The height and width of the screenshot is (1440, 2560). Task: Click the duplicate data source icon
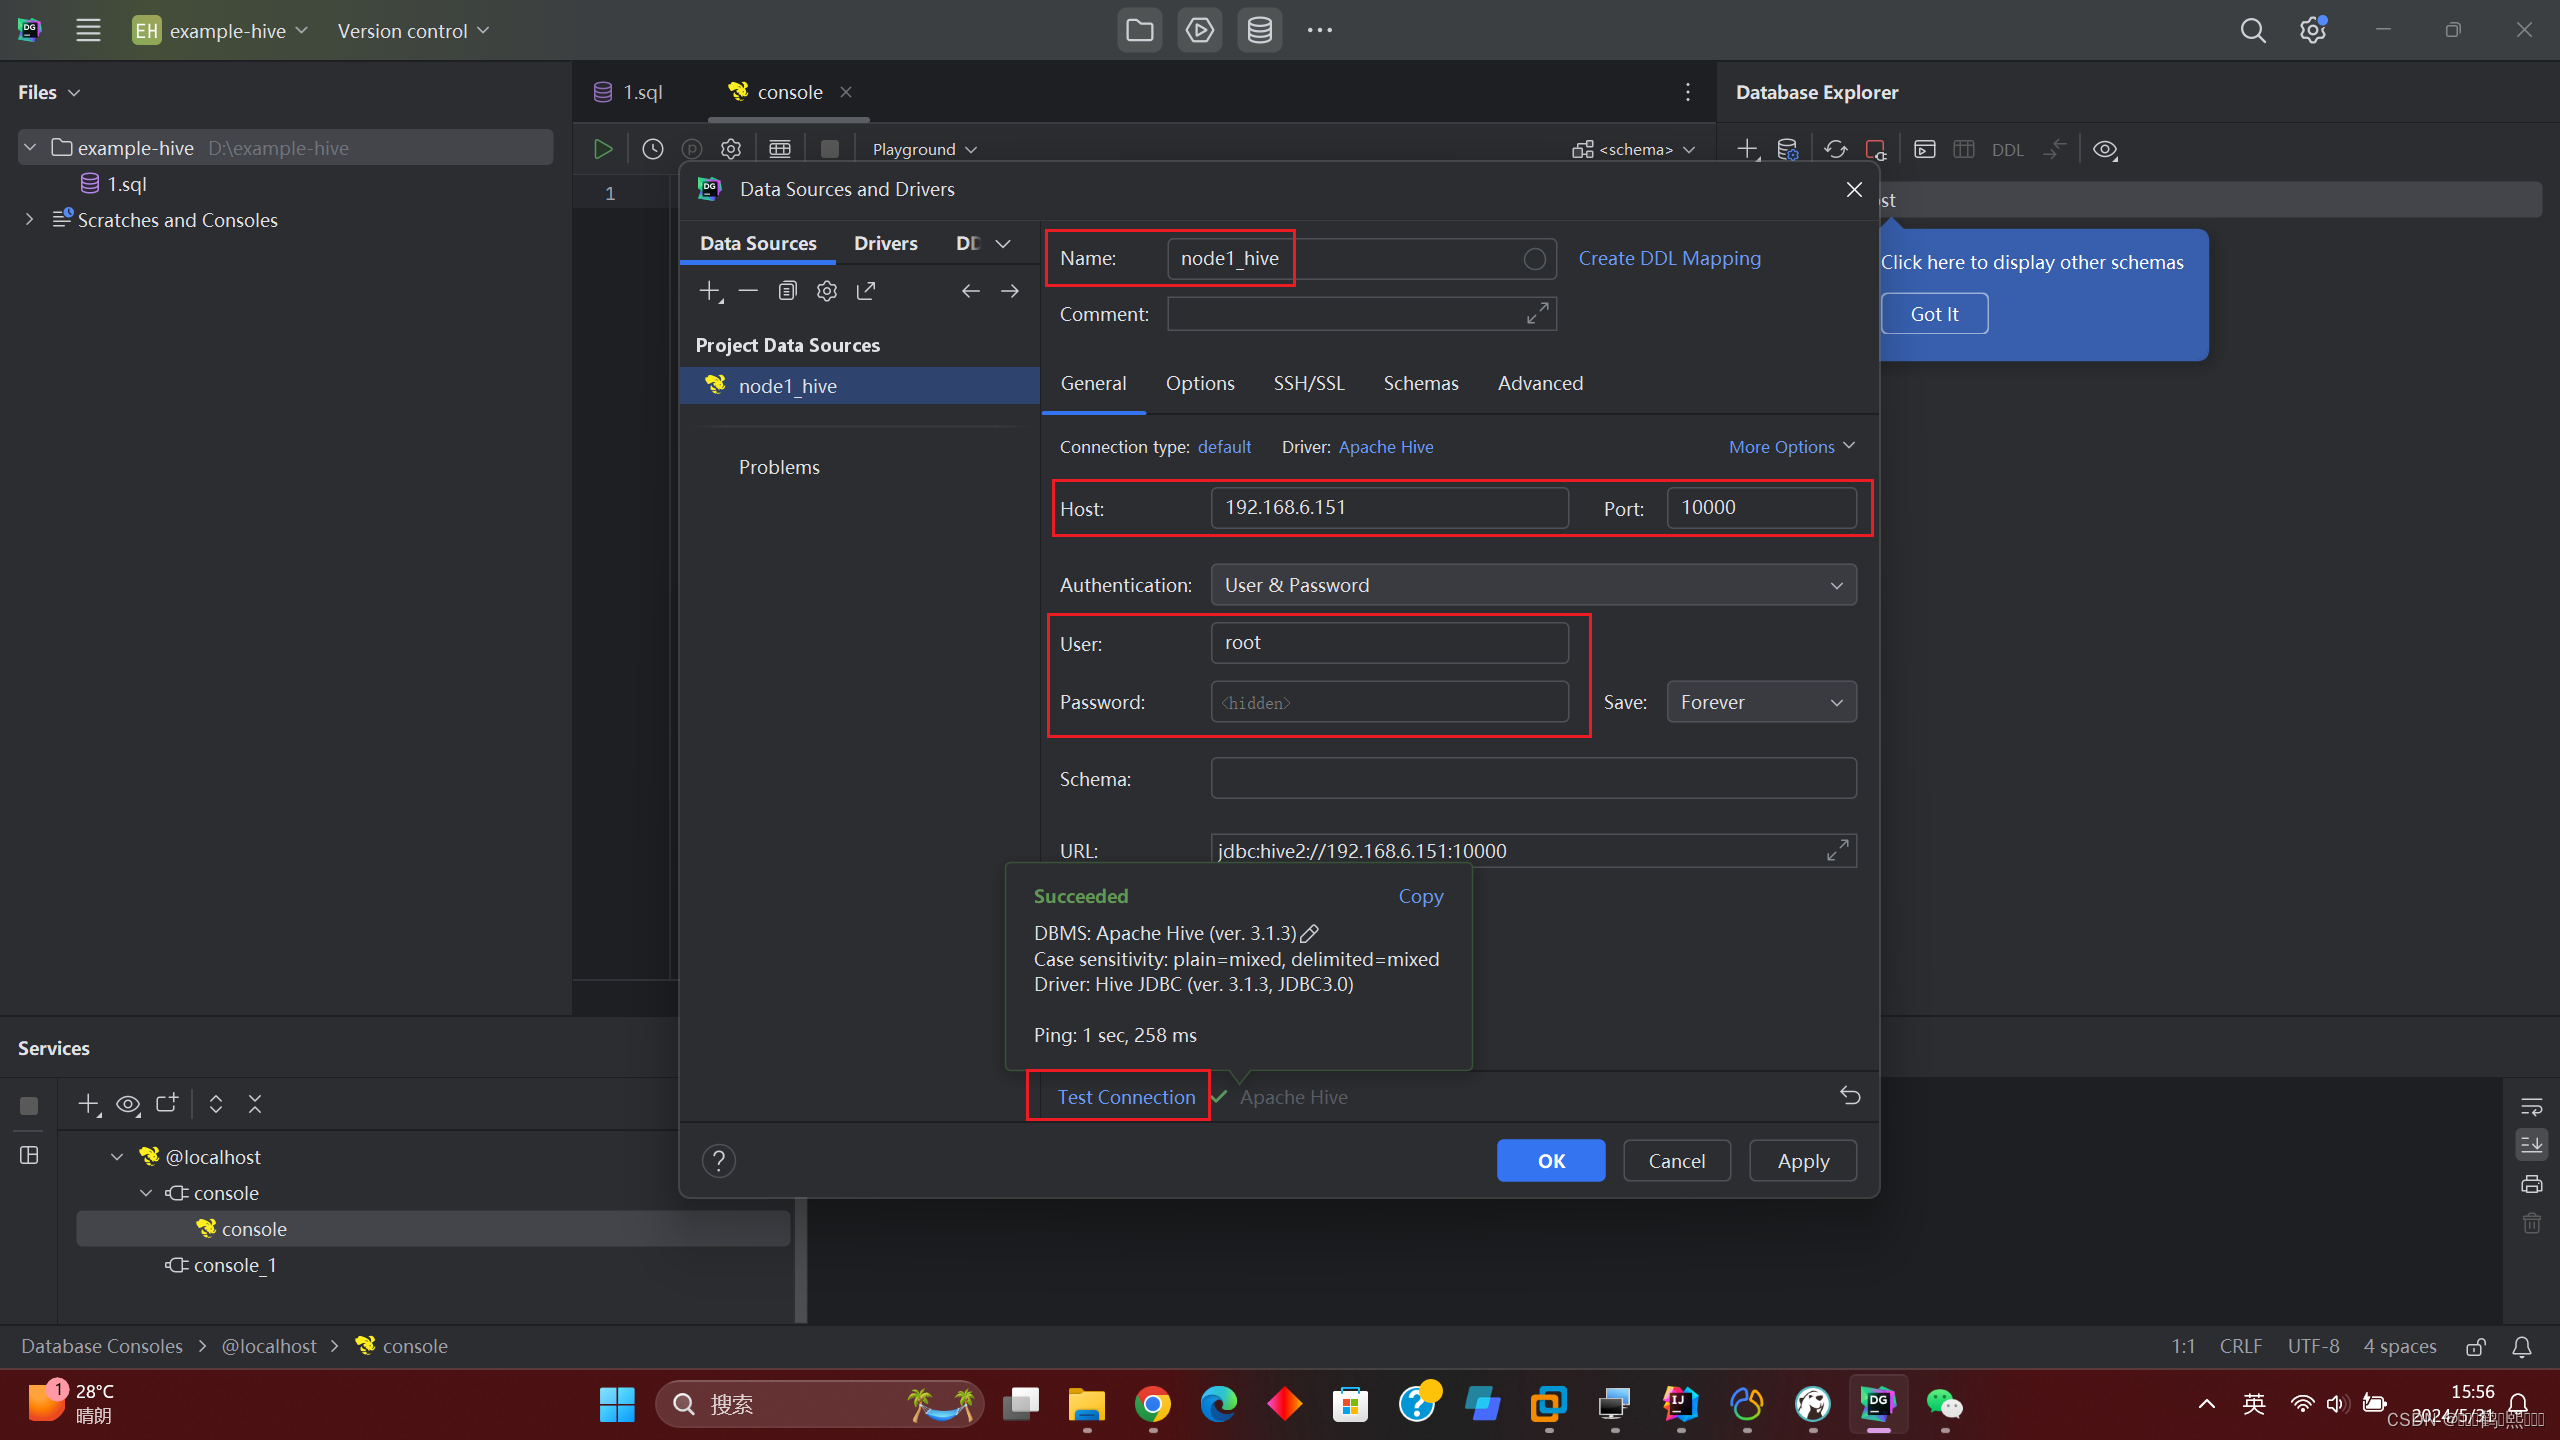[x=787, y=291]
